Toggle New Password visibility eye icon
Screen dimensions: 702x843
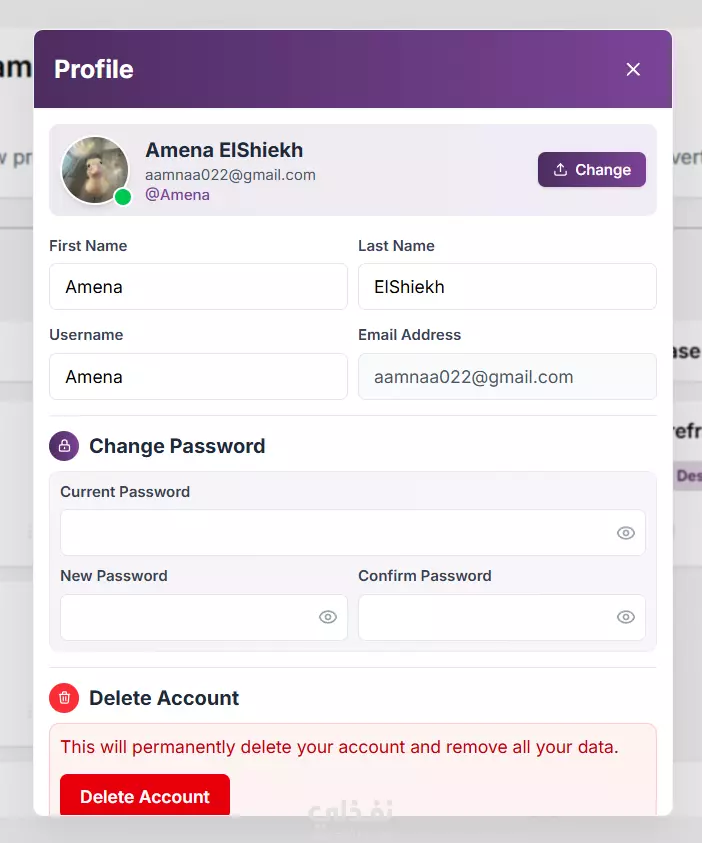(x=328, y=617)
